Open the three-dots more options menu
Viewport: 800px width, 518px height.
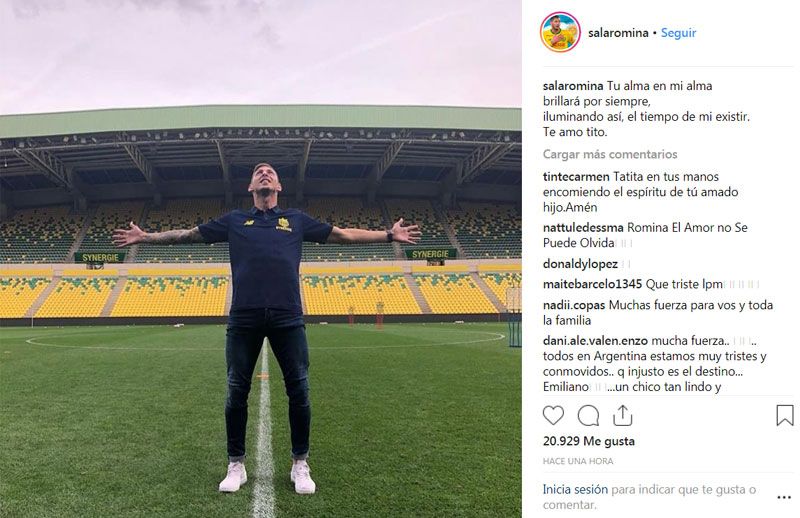pyautogui.click(x=784, y=498)
